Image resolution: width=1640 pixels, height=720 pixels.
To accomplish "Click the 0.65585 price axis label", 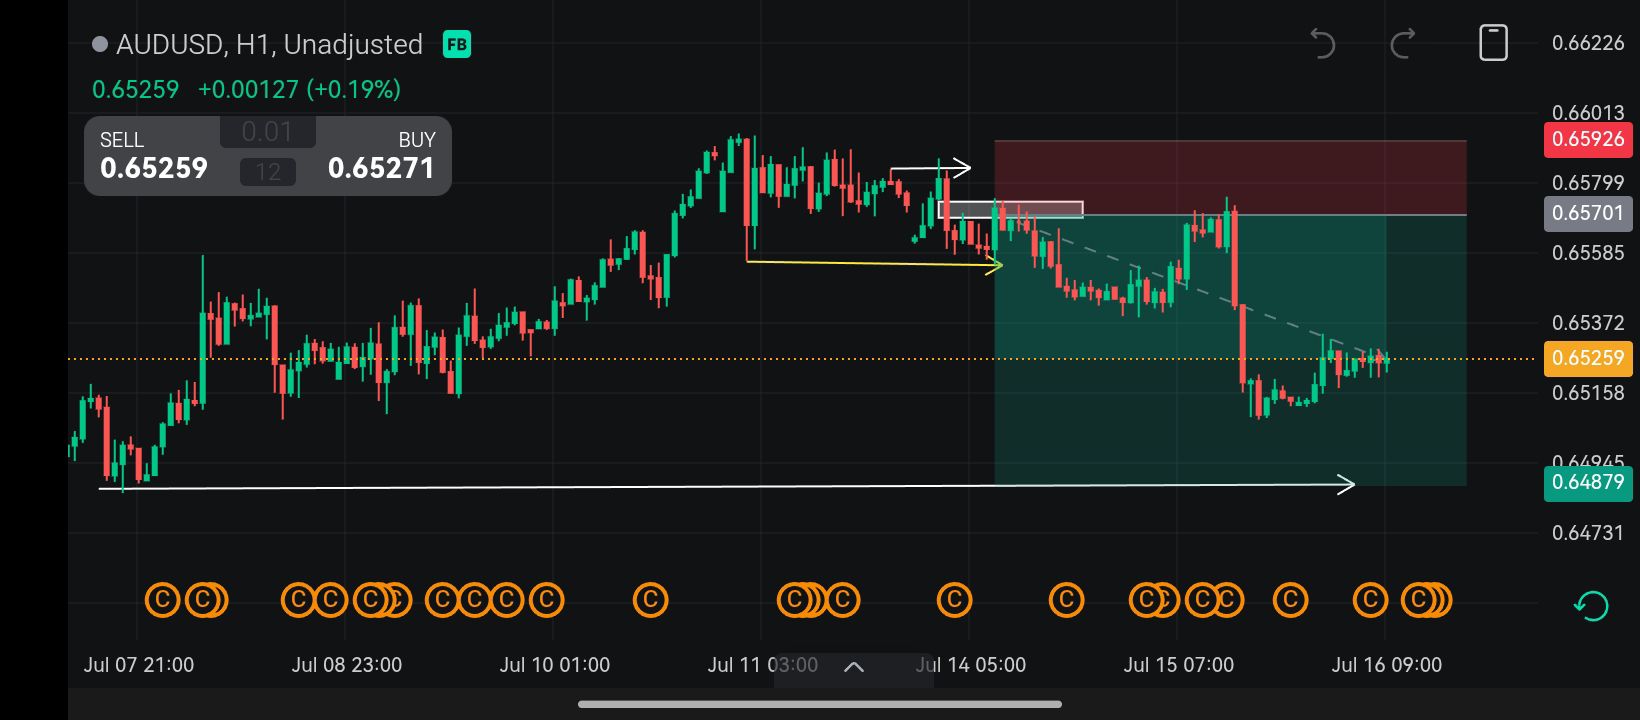I will 1588,253.
